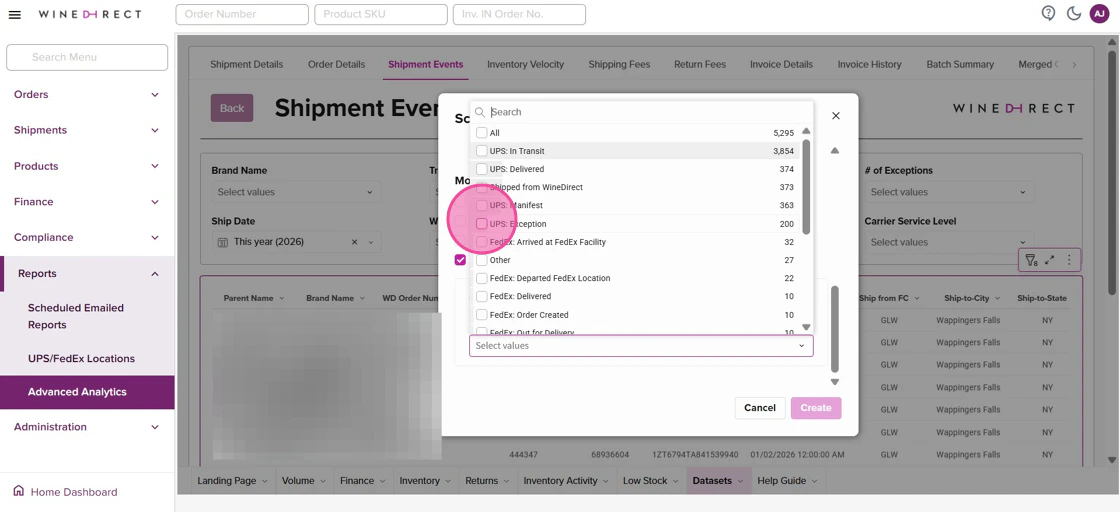
Task: Open the Help Guide bottom tab
Action: 788,481
